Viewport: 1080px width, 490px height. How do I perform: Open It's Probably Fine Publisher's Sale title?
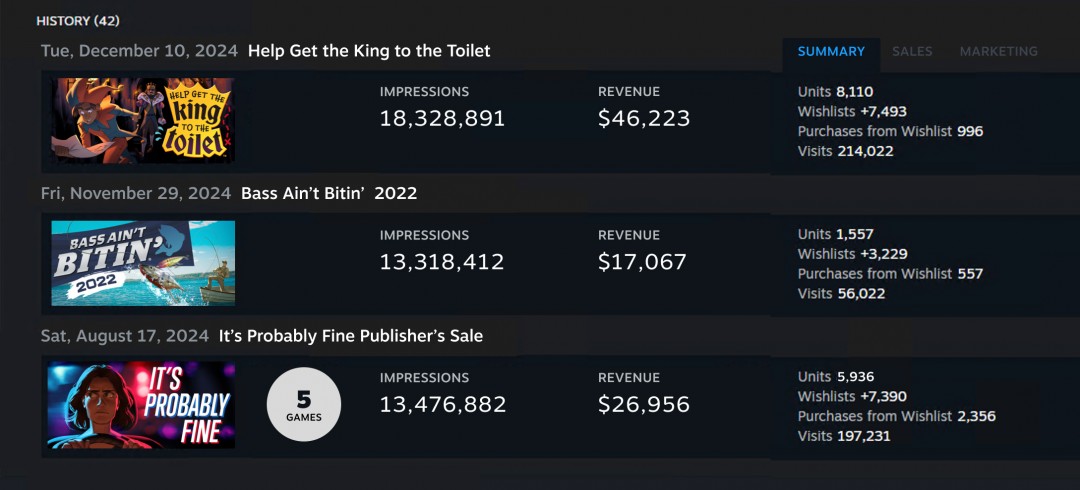pos(351,336)
